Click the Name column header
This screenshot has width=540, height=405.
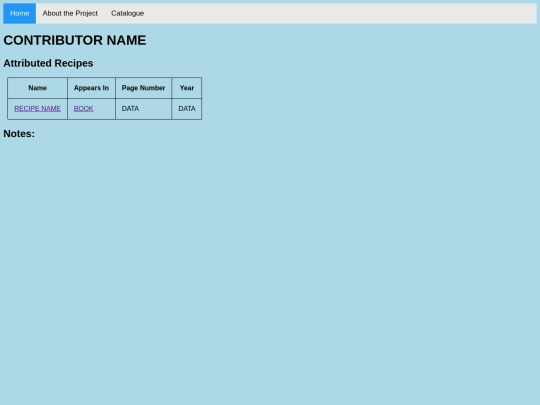[38, 88]
